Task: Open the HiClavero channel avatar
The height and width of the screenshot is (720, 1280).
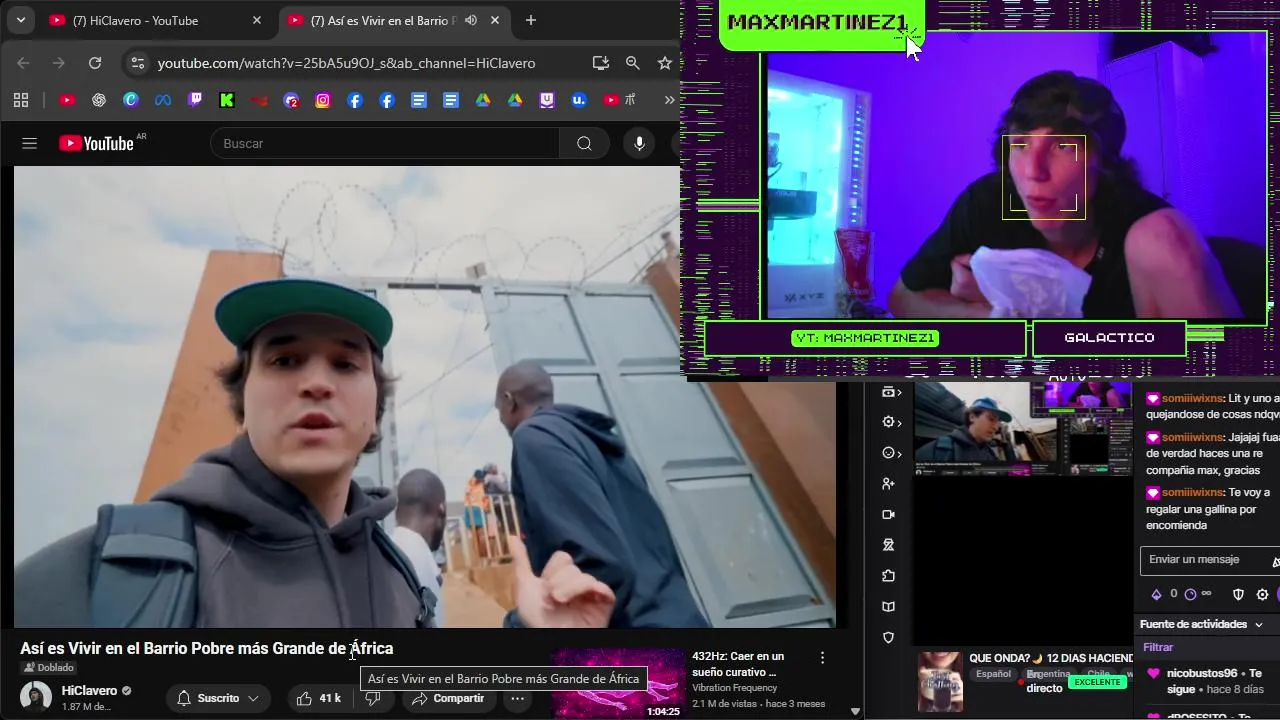Action: pyautogui.click(x=36, y=697)
